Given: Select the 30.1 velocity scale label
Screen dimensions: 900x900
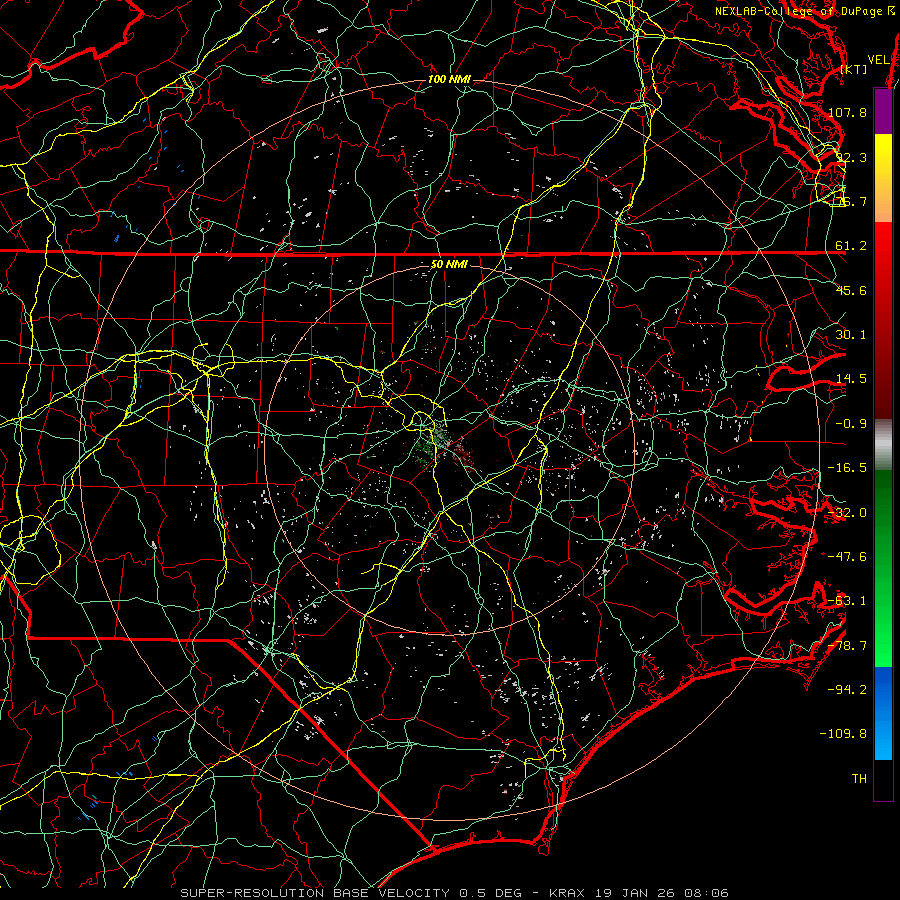Looking at the screenshot, I should 851,335.
